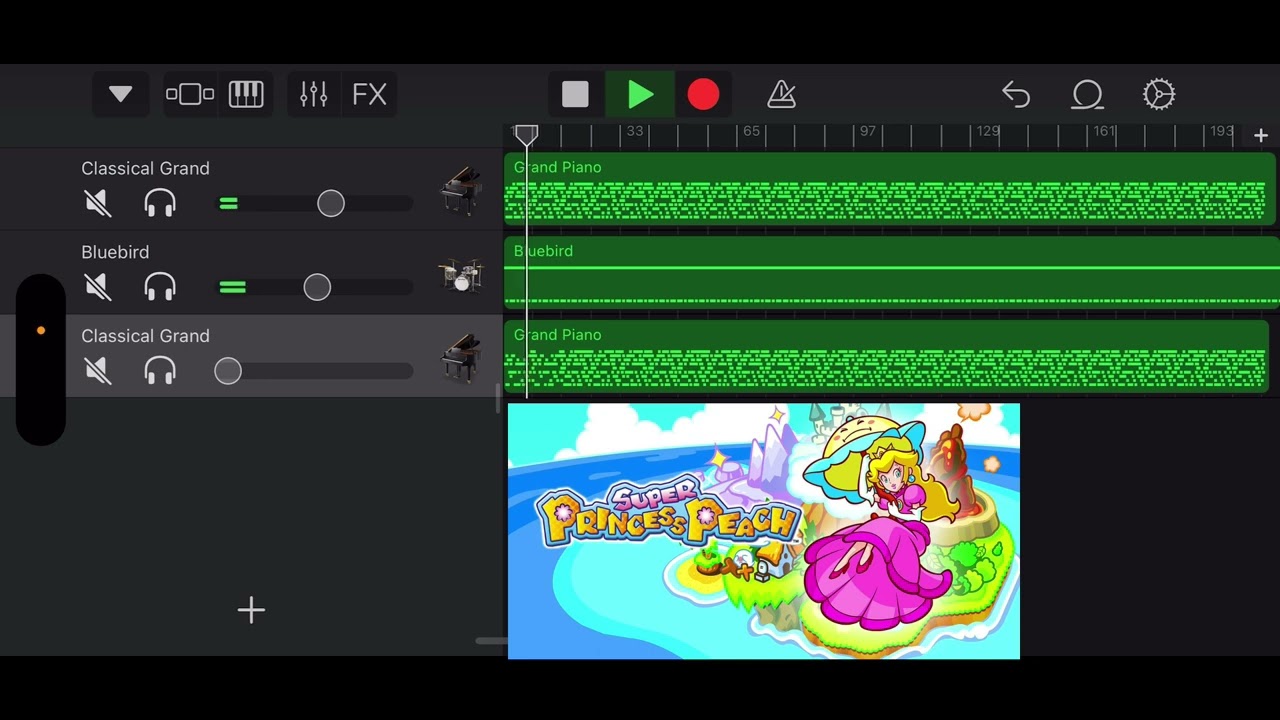Mute the first Classical Grand track
Screen dimensions: 1280x720
click(x=98, y=203)
